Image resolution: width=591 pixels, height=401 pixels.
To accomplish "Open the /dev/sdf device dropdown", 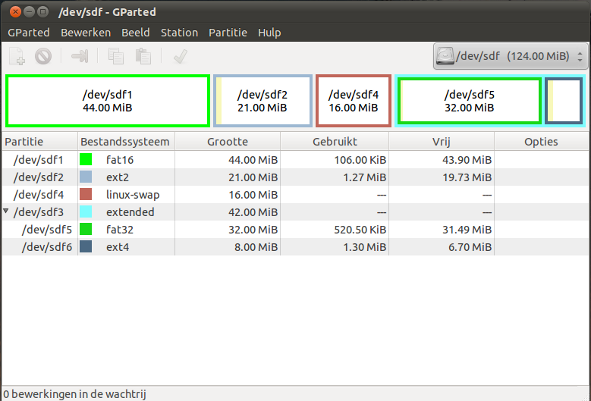I will pyautogui.click(x=510, y=56).
